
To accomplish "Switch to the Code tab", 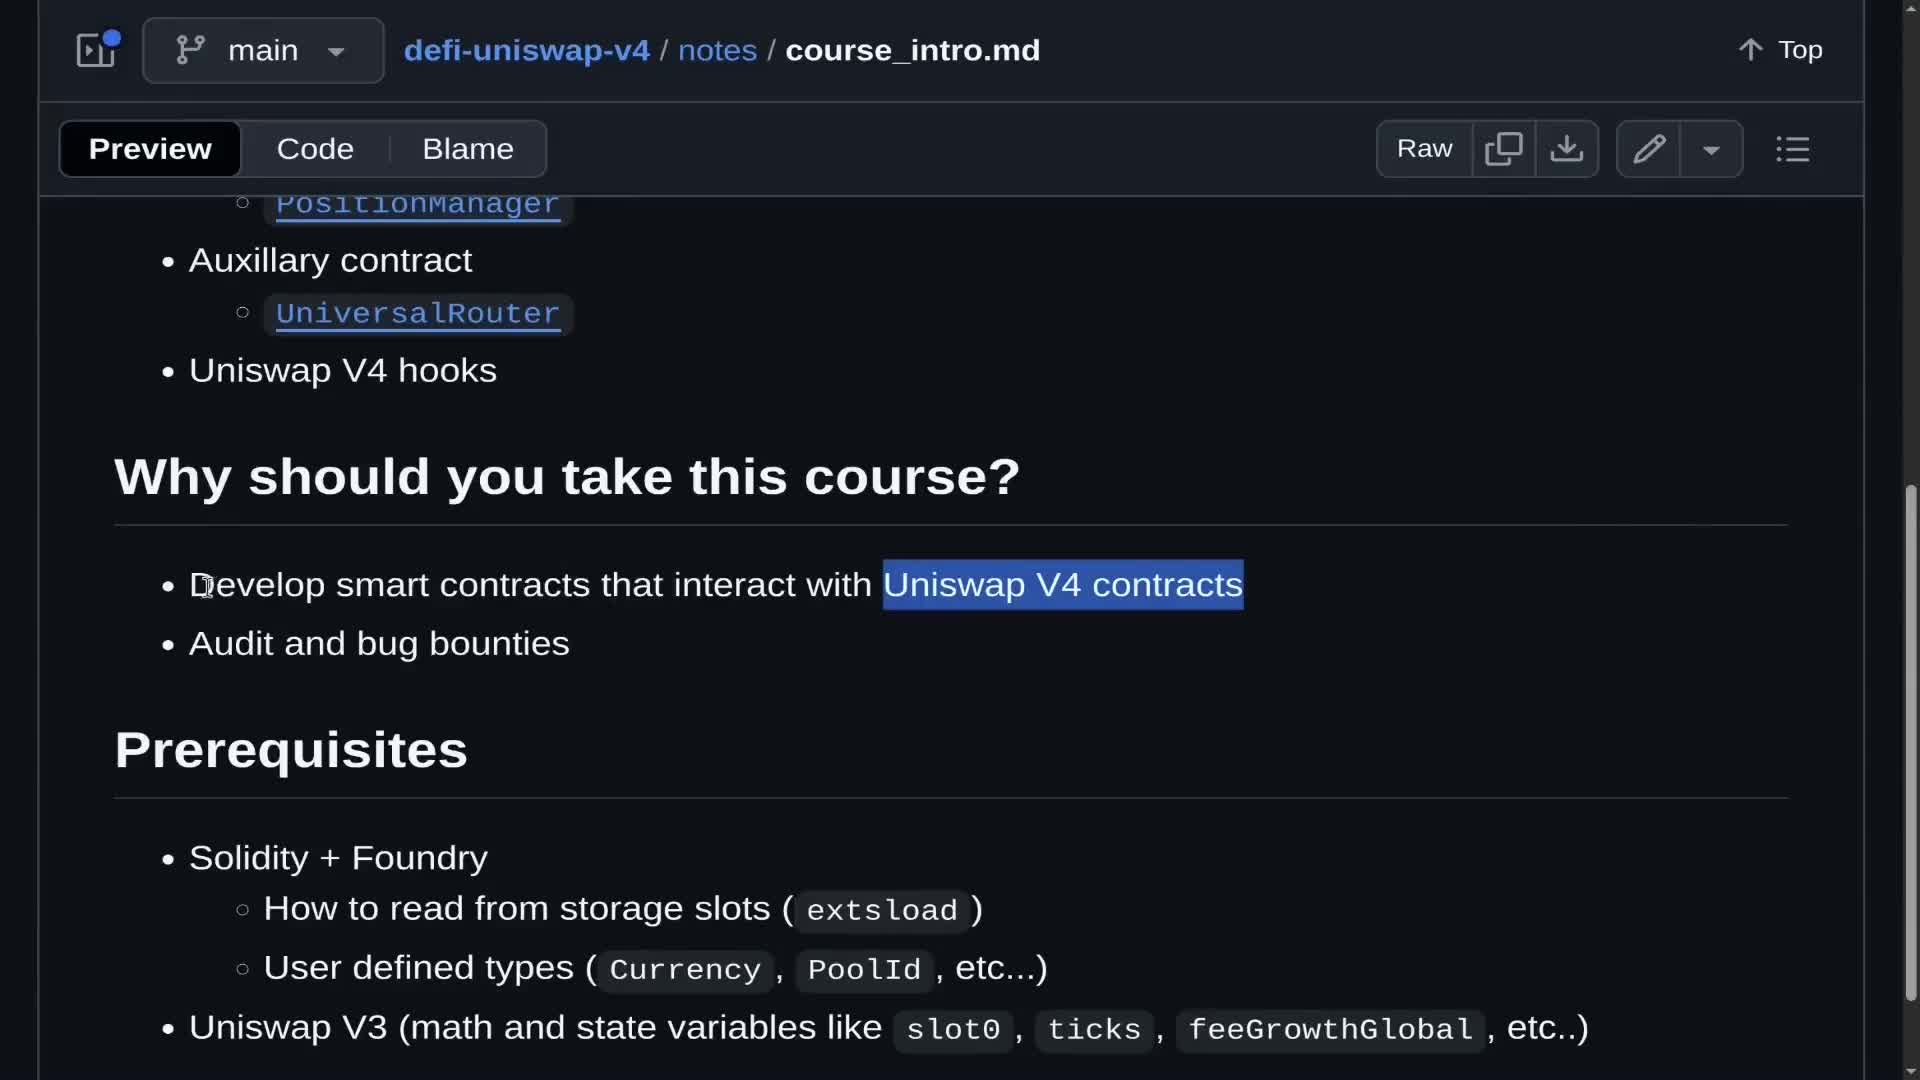I will coord(315,149).
